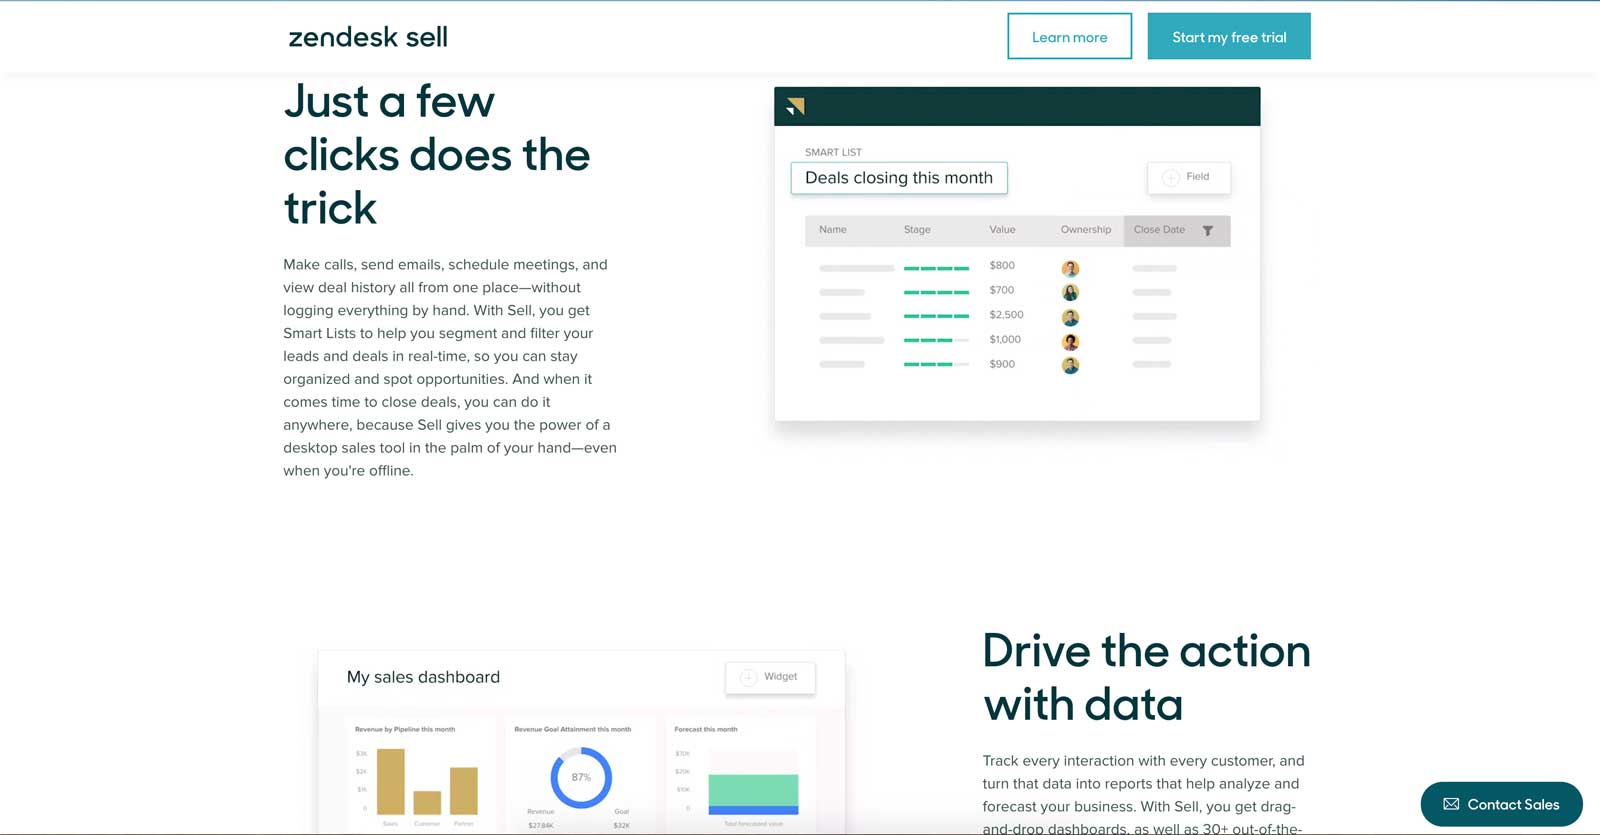Open the Revenue by Pipeline bar chart
Viewport: 1600px width, 835px height.
[421, 777]
